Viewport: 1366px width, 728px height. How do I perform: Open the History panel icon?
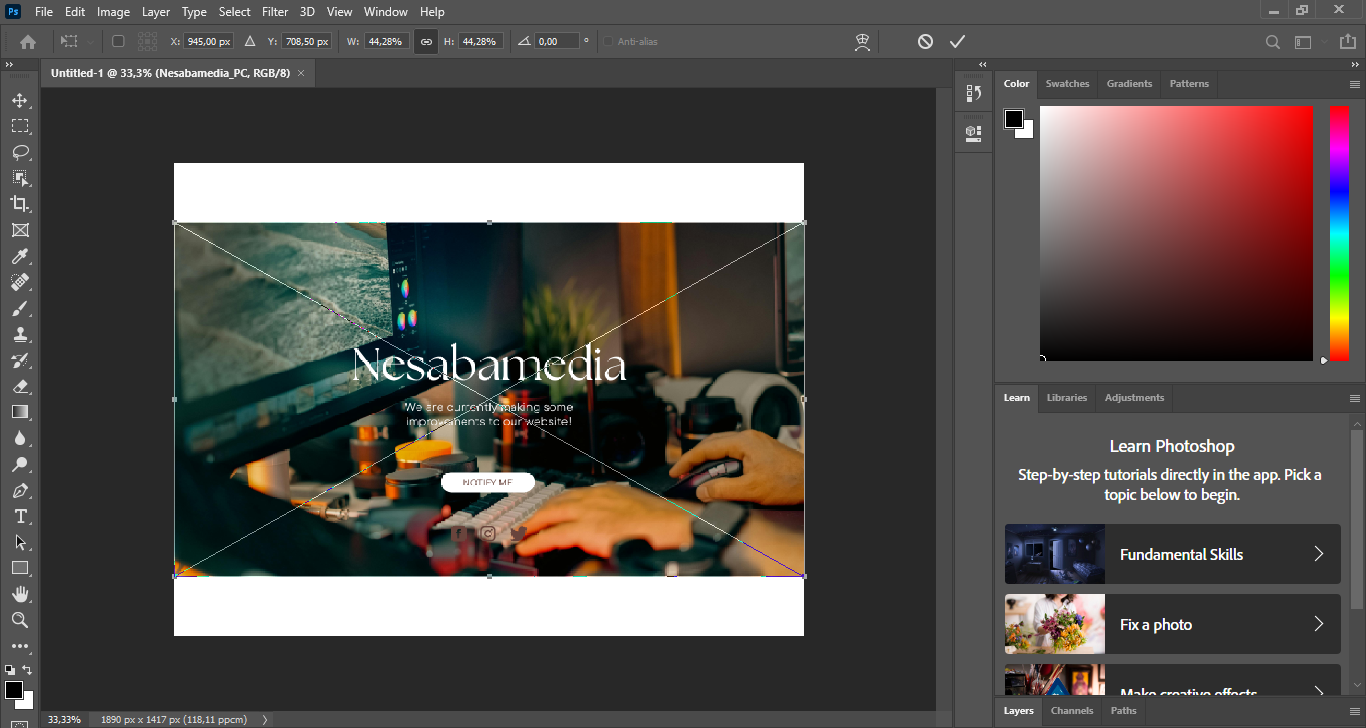pyautogui.click(x=973, y=94)
